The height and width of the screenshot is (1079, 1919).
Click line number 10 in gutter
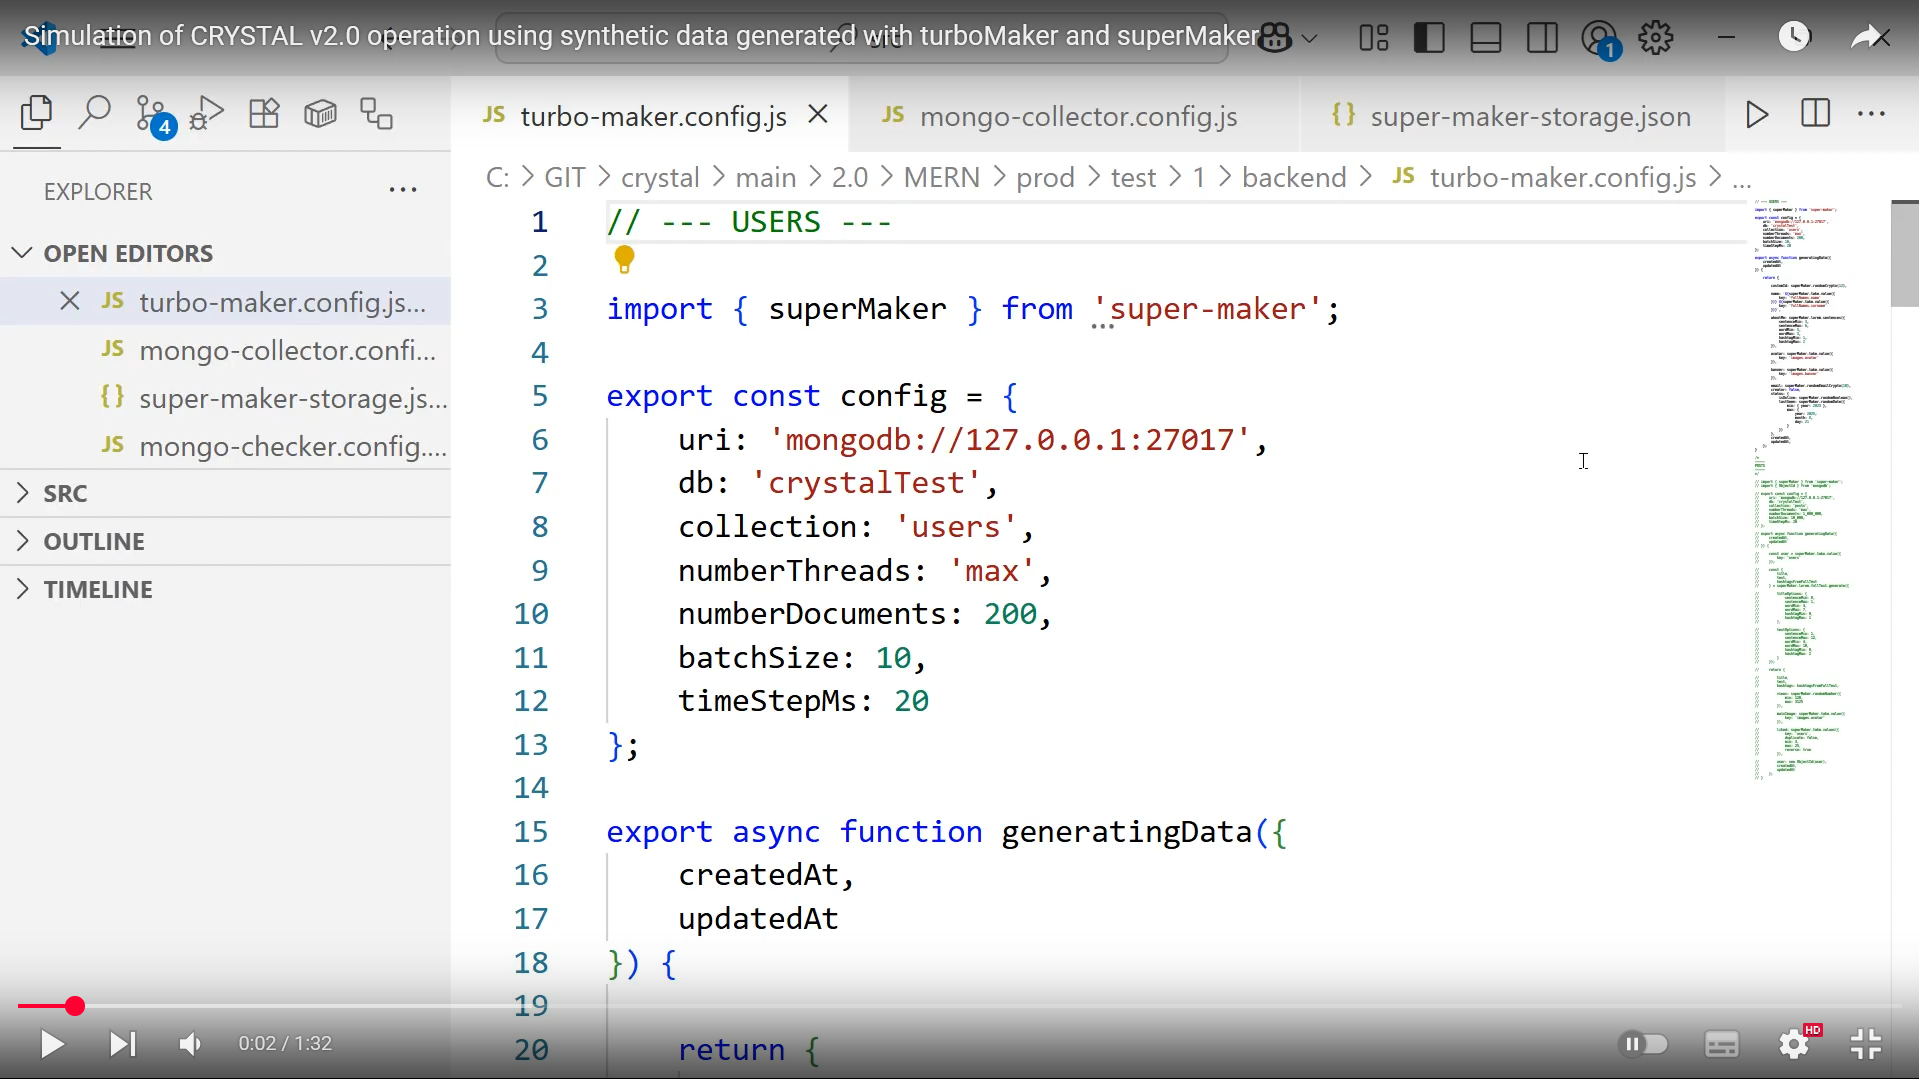coord(531,614)
